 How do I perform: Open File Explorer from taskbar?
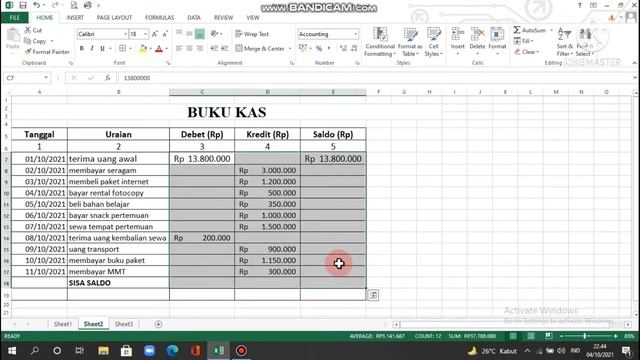[103, 351]
